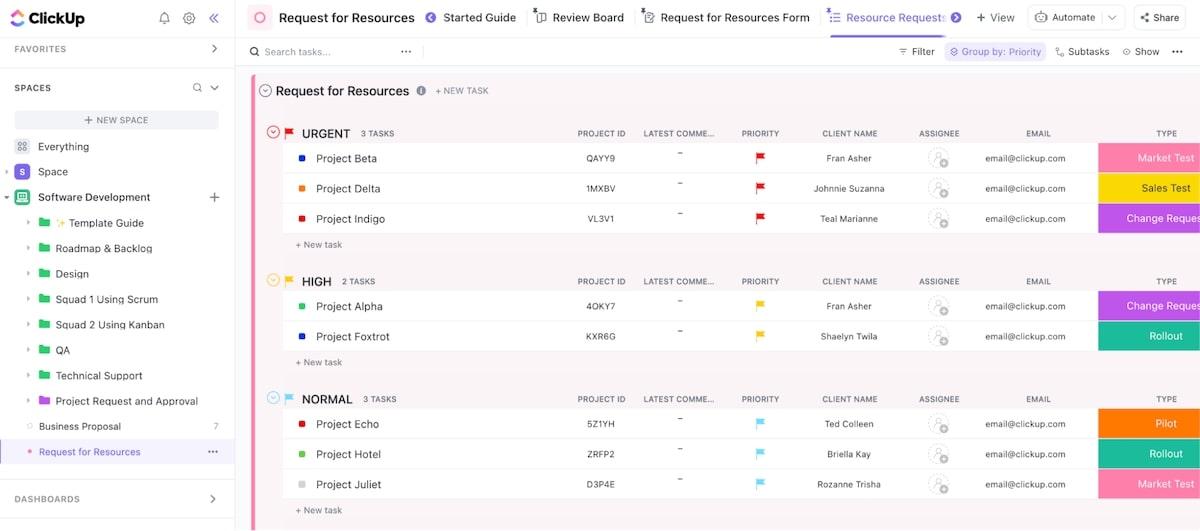Open ellipsis menu next to search tasks
This screenshot has height=531, width=1200.
(x=406, y=52)
